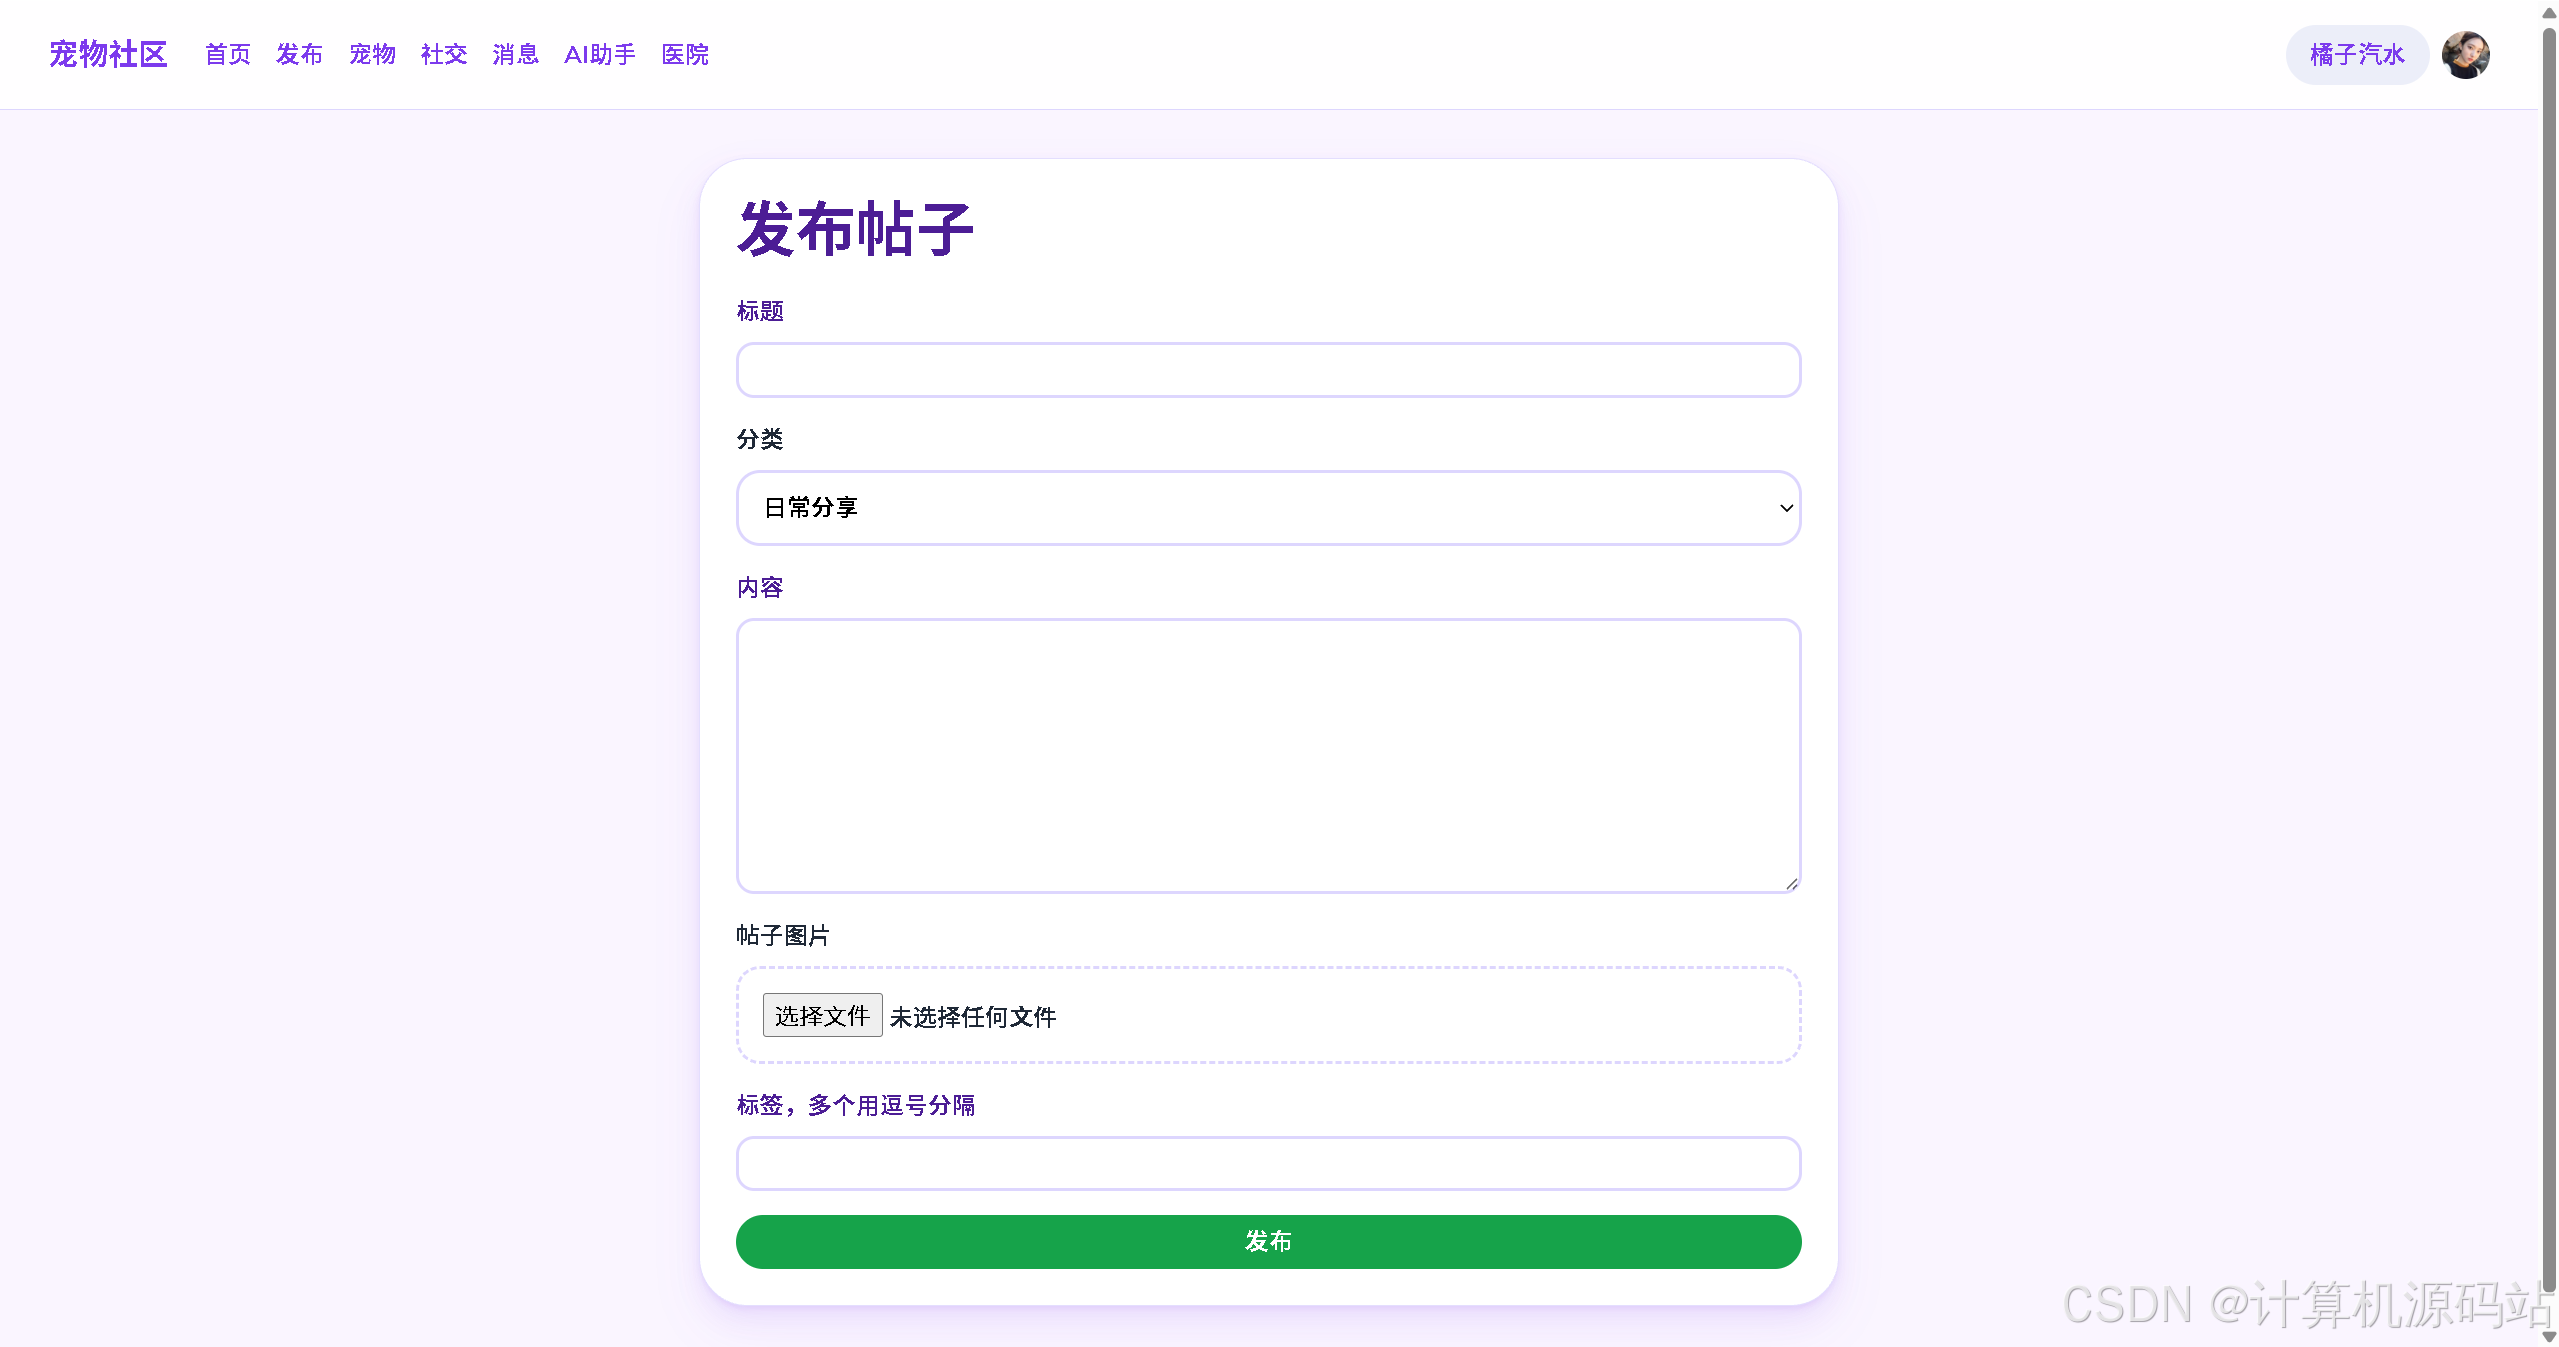Screen dimensions: 2559x1347
Task: Focus the 标题 input field
Action: (x=1268, y=370)
